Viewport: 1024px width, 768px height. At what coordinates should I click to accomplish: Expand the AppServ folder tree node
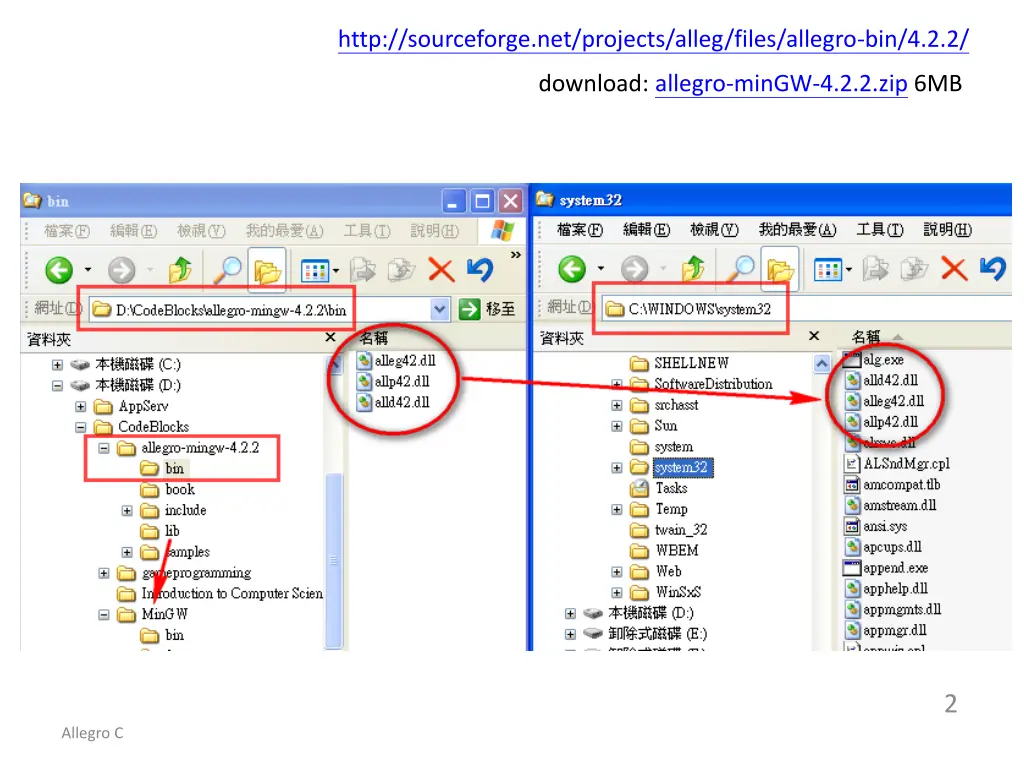click(81, 406)
